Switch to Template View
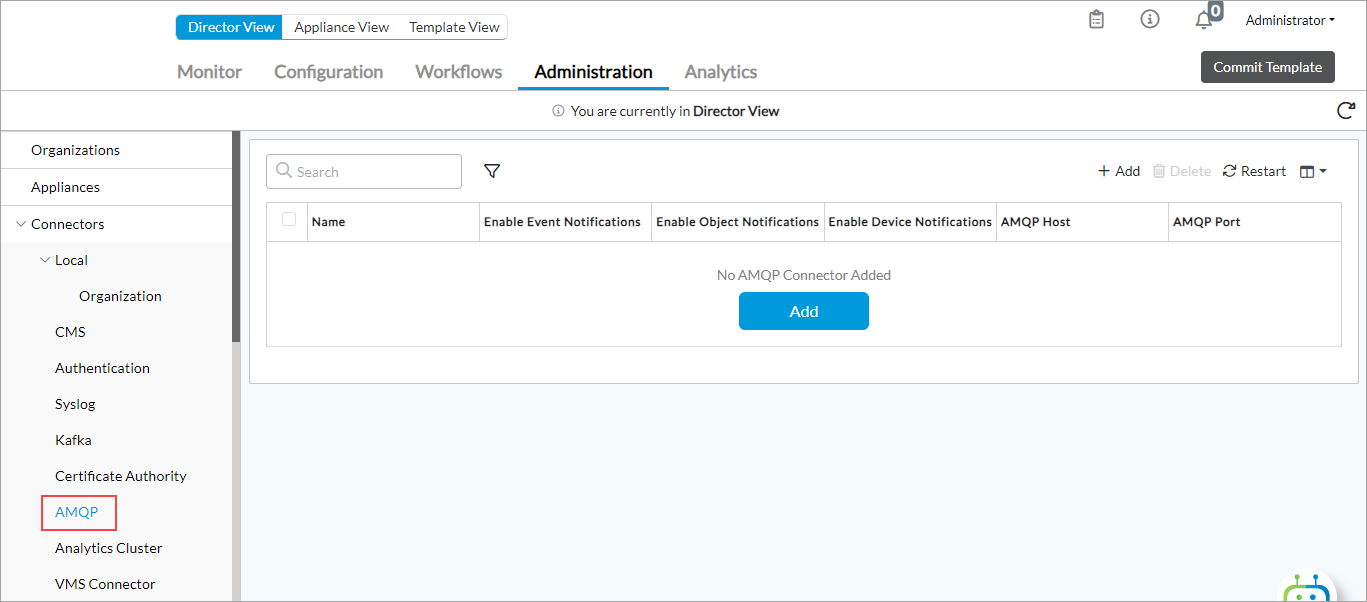The image size is (1367, 602). coord(454,27)
